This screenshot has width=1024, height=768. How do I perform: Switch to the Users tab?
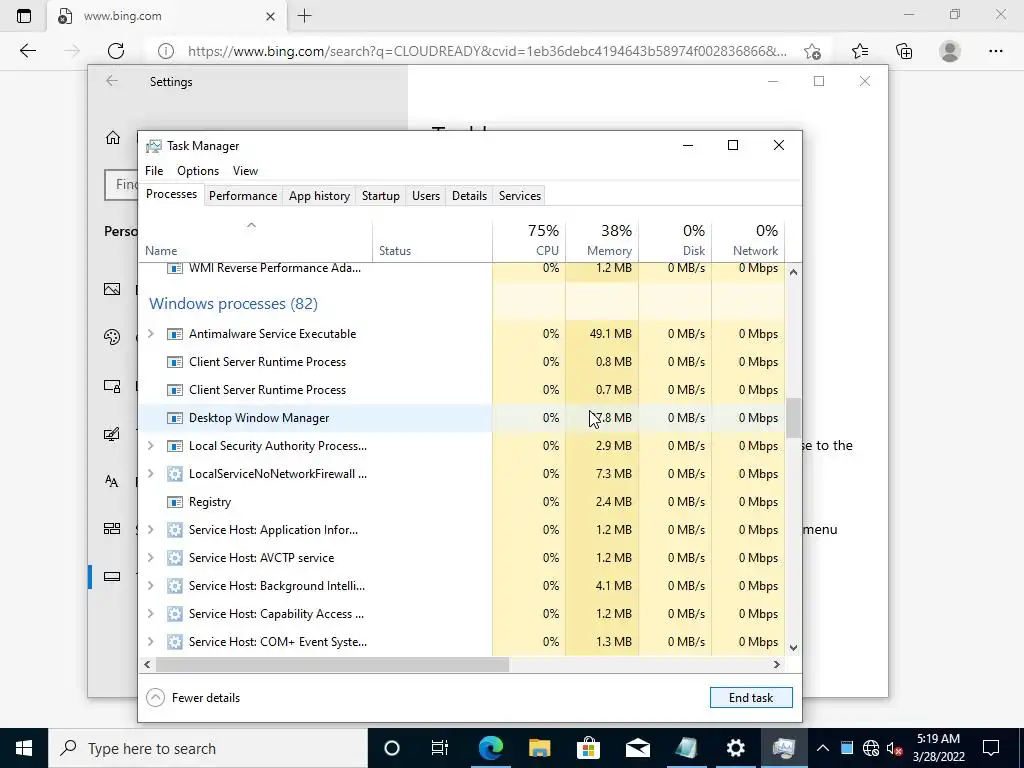426,196
